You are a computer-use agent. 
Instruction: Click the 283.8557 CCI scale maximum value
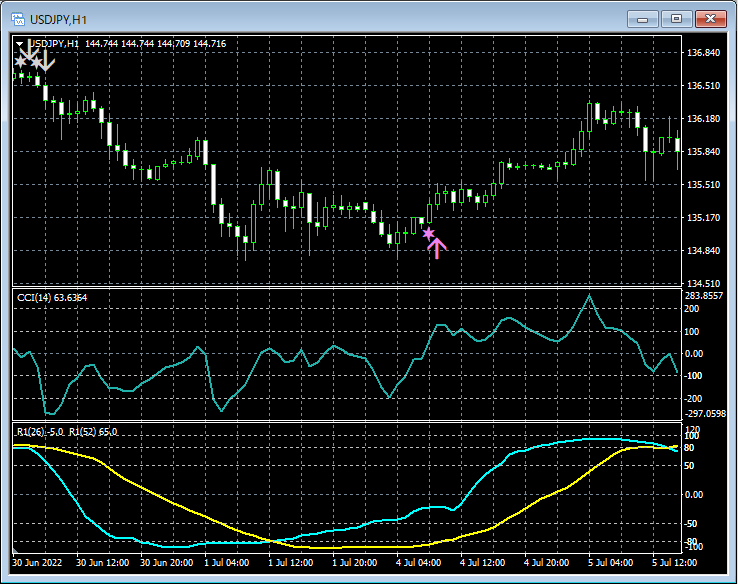tap(705, 296)
